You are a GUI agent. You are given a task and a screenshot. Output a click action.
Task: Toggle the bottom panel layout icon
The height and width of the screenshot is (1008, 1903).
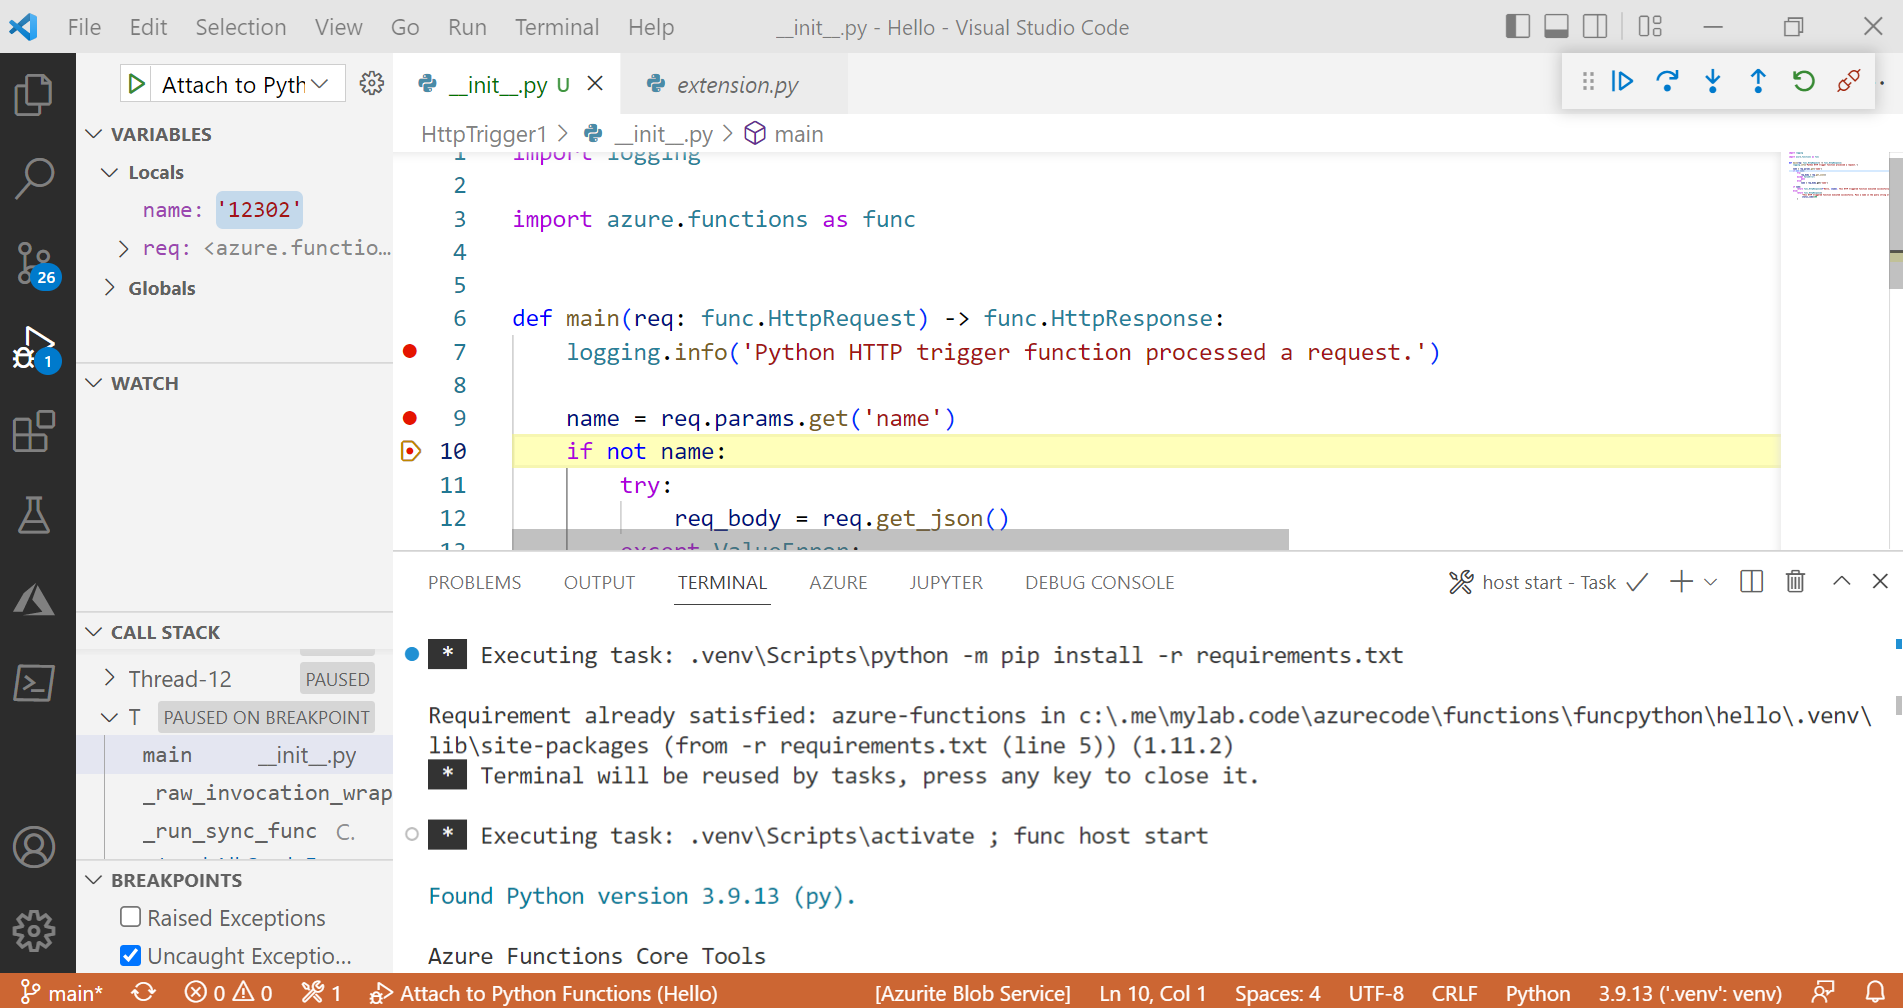click(1556, 27)
